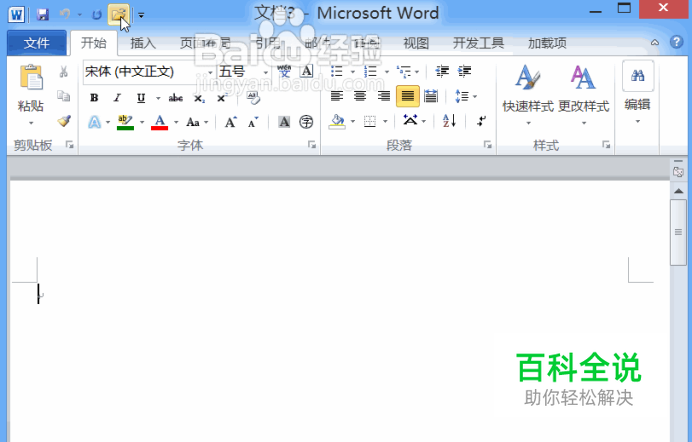This screenshot has height=442, width=692.
Task: Click the phonetic guide 文 icon
Action: click(285, 71)
